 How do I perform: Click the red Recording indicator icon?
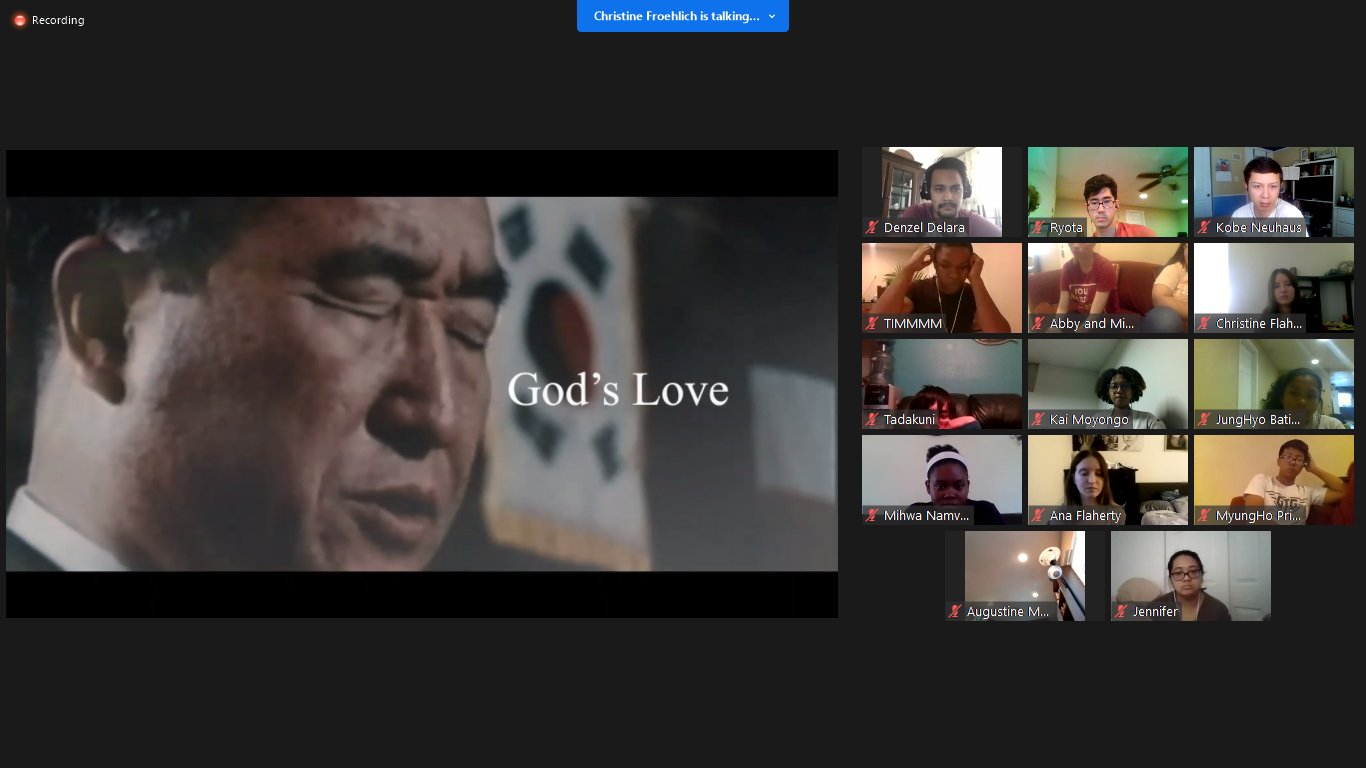[20, 20]
